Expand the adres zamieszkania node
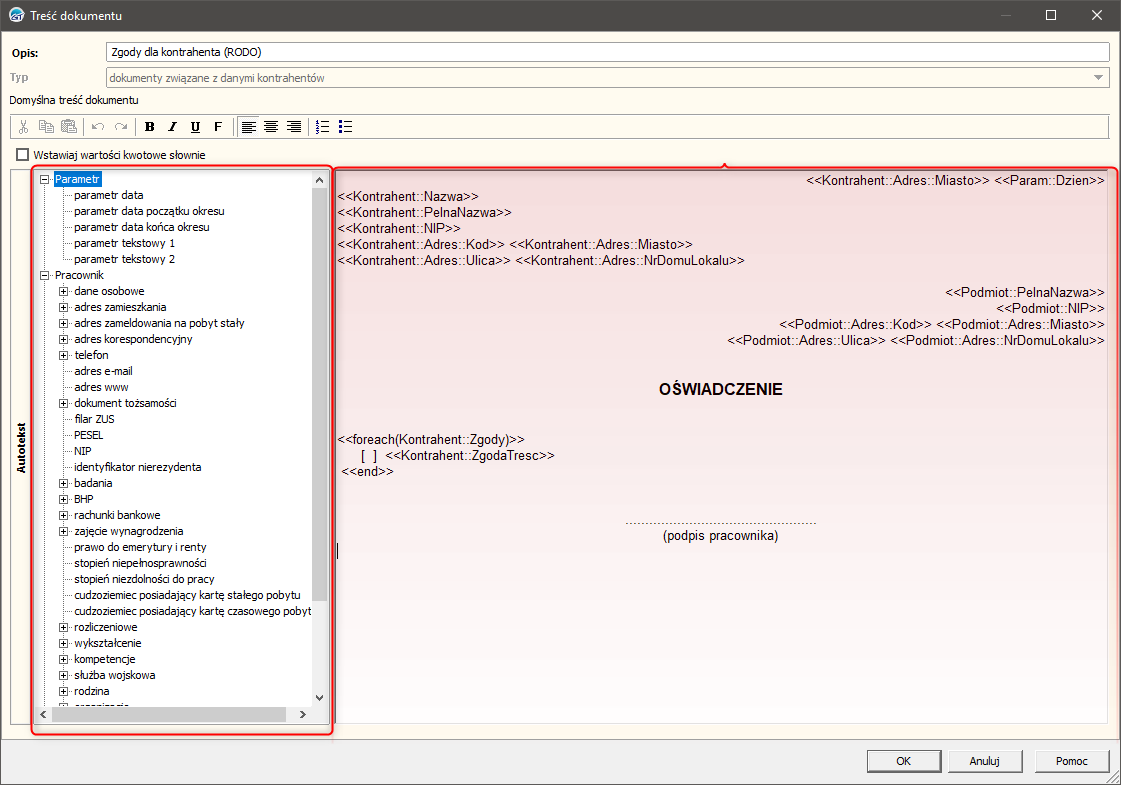The width and height of the screenshot is (1121, 785). click(64, 307)
